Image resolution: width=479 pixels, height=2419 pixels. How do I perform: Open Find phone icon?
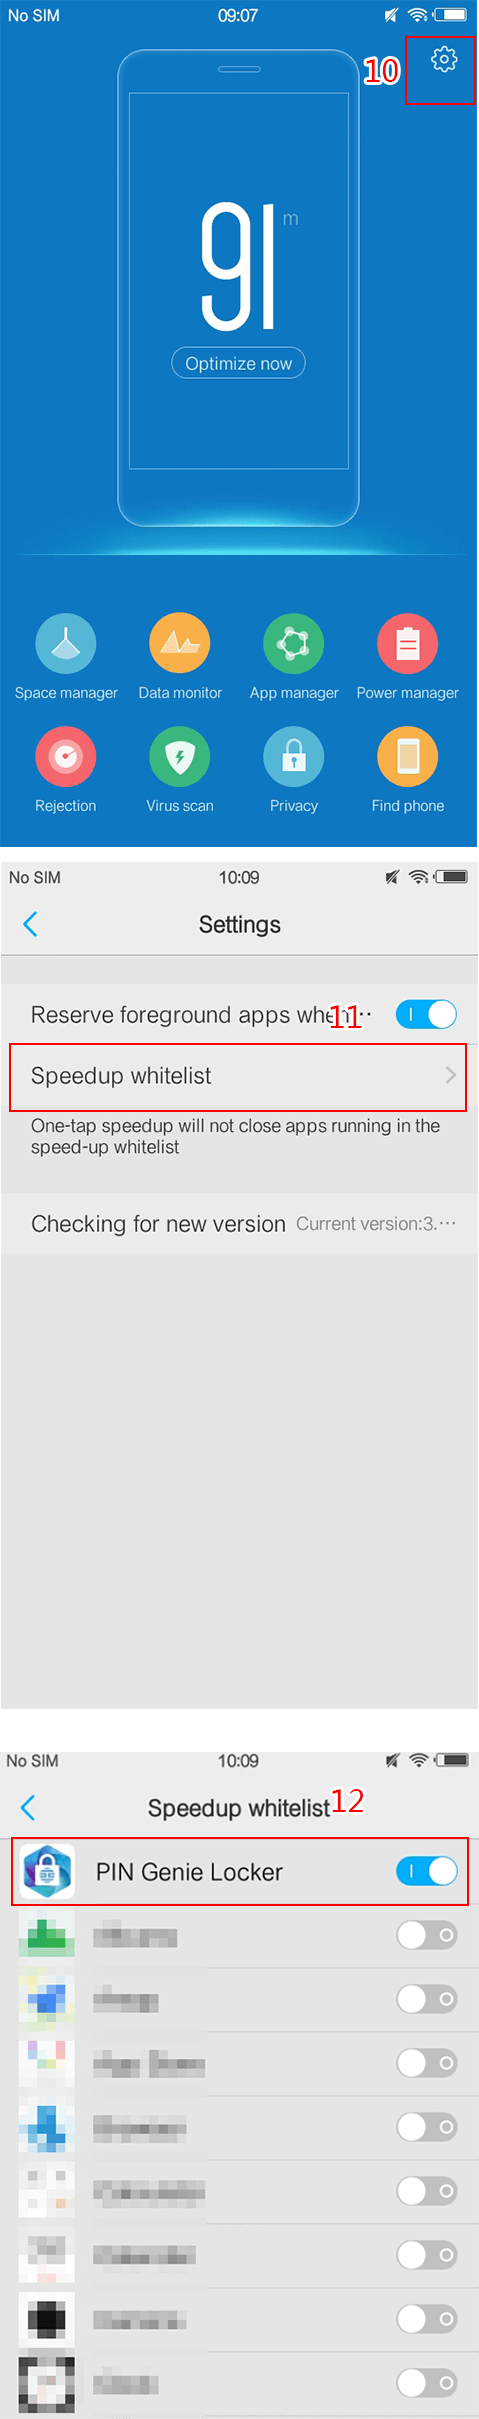[408, 756]
